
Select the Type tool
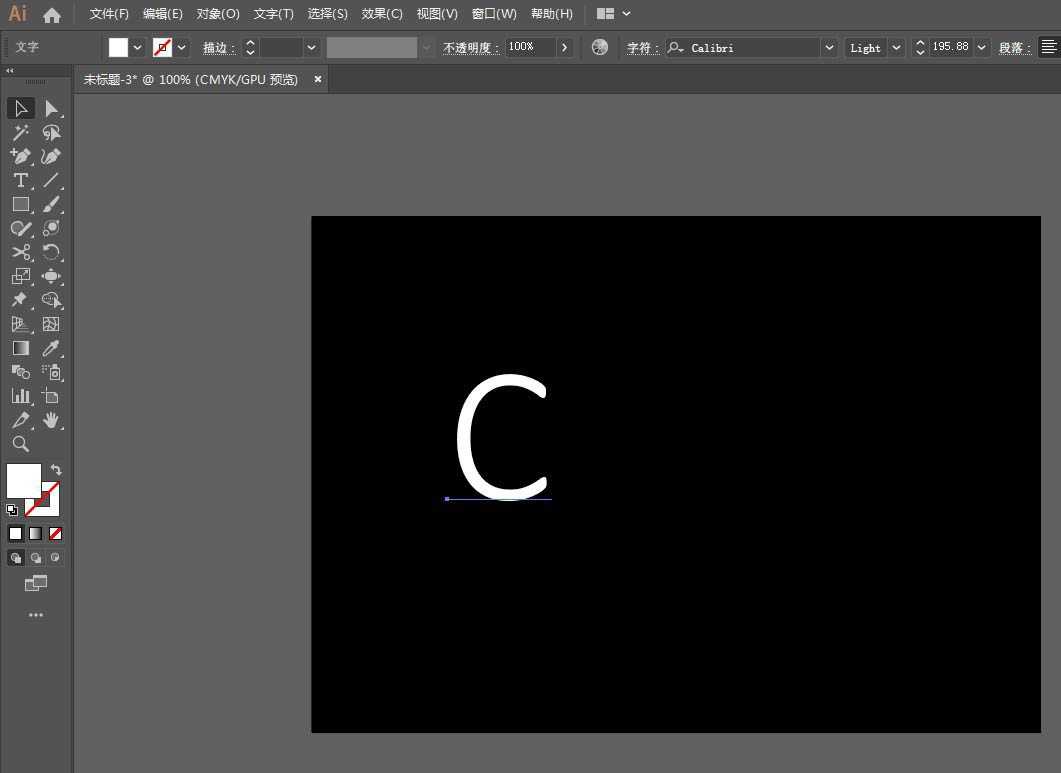(x=20, y=180)
